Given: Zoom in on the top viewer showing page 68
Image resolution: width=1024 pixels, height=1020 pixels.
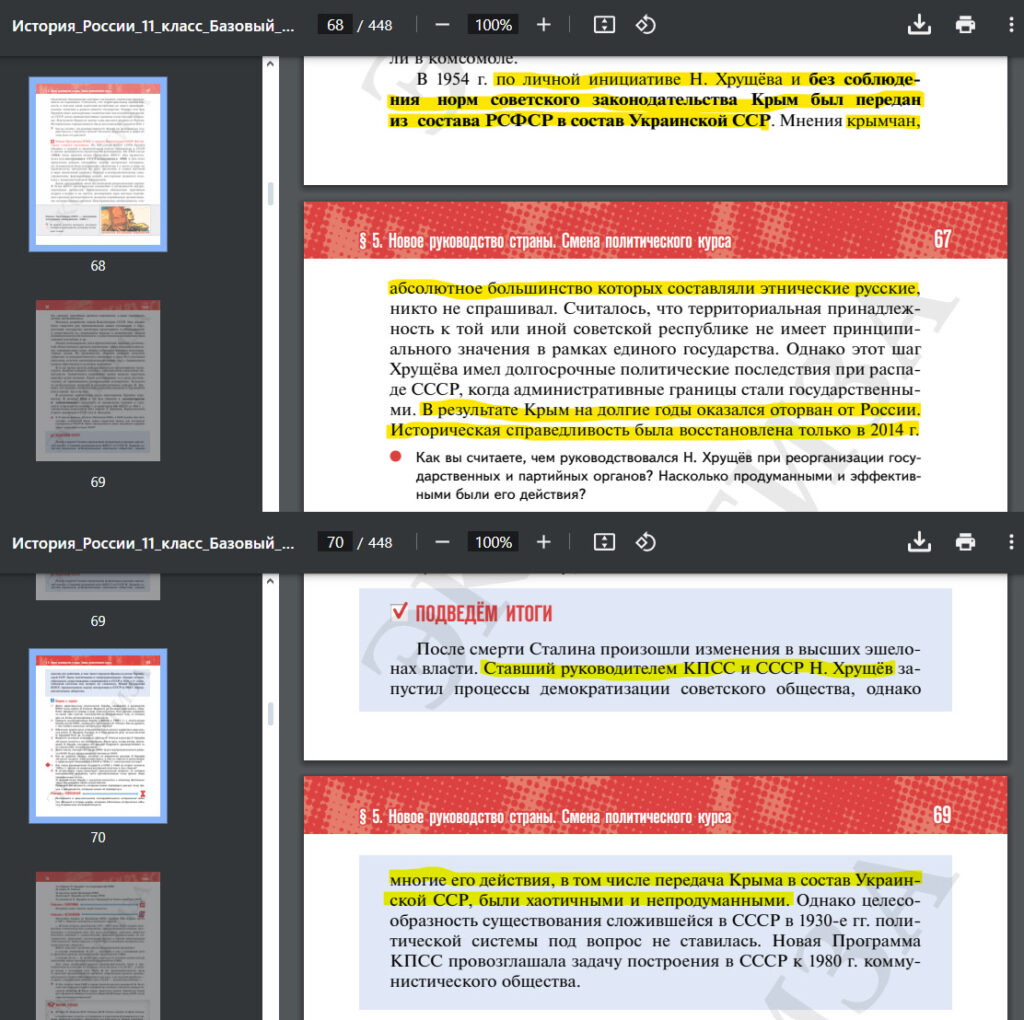Looking at the screenshot, I should (x=543, y=25).
